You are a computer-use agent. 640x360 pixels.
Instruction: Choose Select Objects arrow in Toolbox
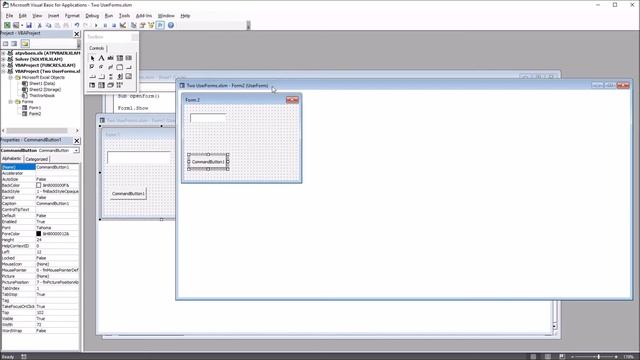[92, 58]
